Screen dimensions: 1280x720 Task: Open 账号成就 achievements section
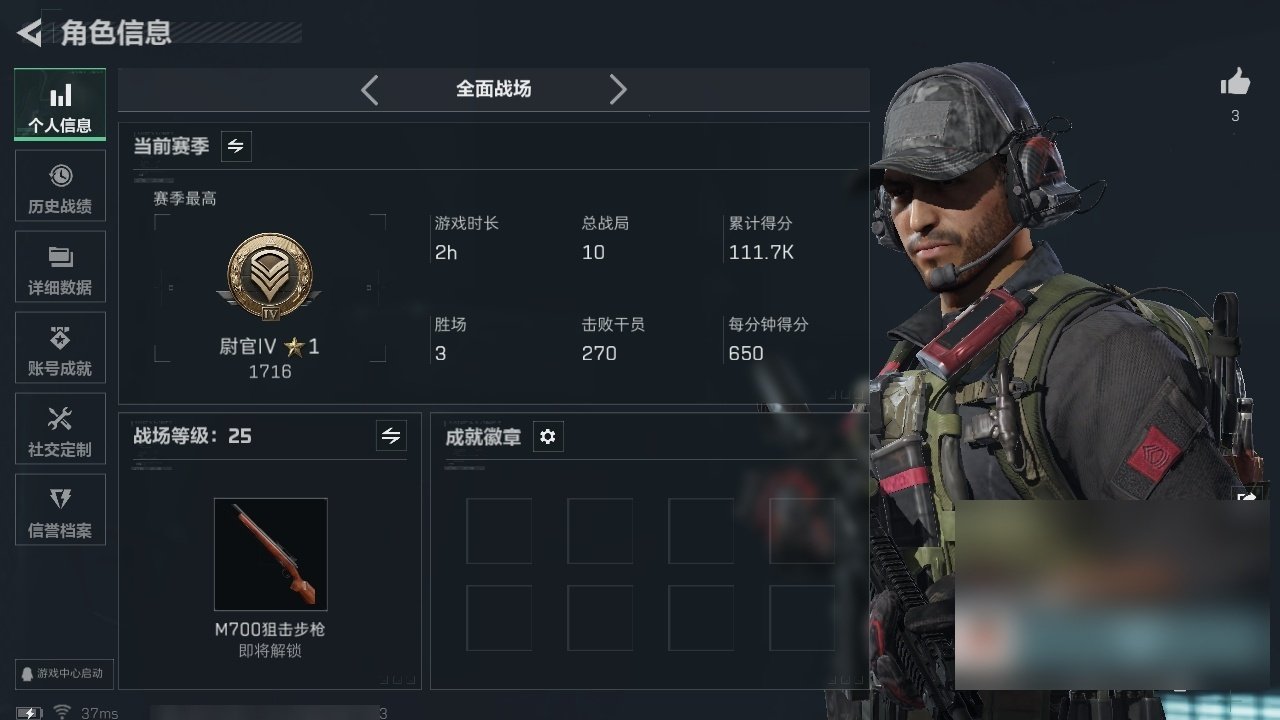click(60, 348)
